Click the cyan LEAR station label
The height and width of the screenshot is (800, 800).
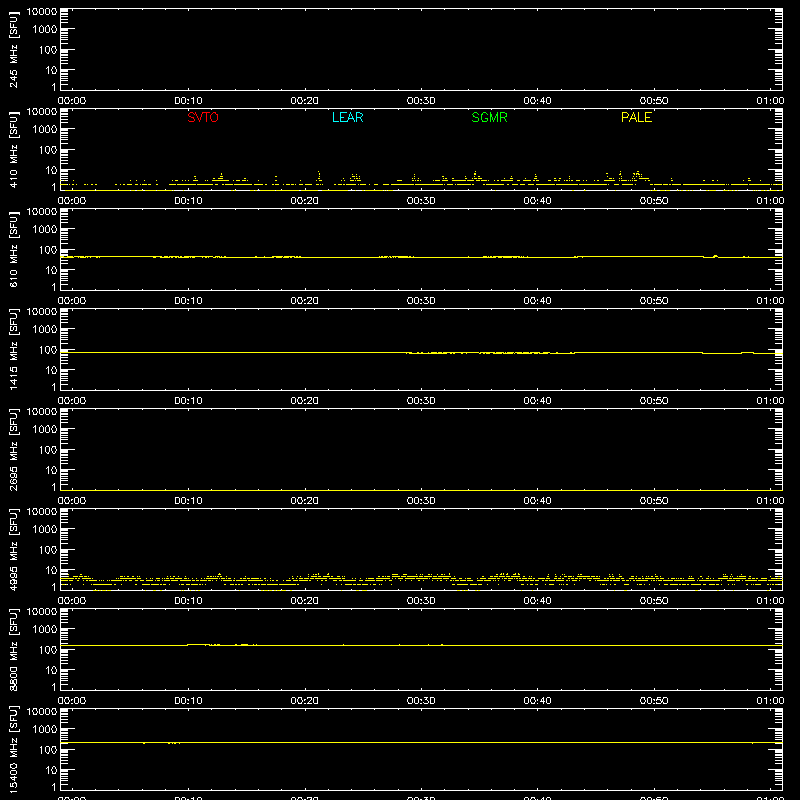(347, 117)
